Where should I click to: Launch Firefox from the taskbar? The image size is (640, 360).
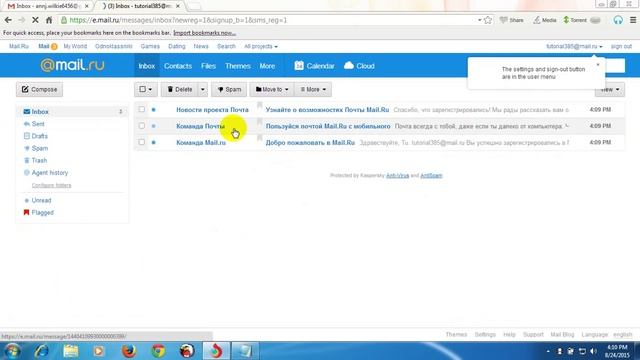click(x=129, y=351)
